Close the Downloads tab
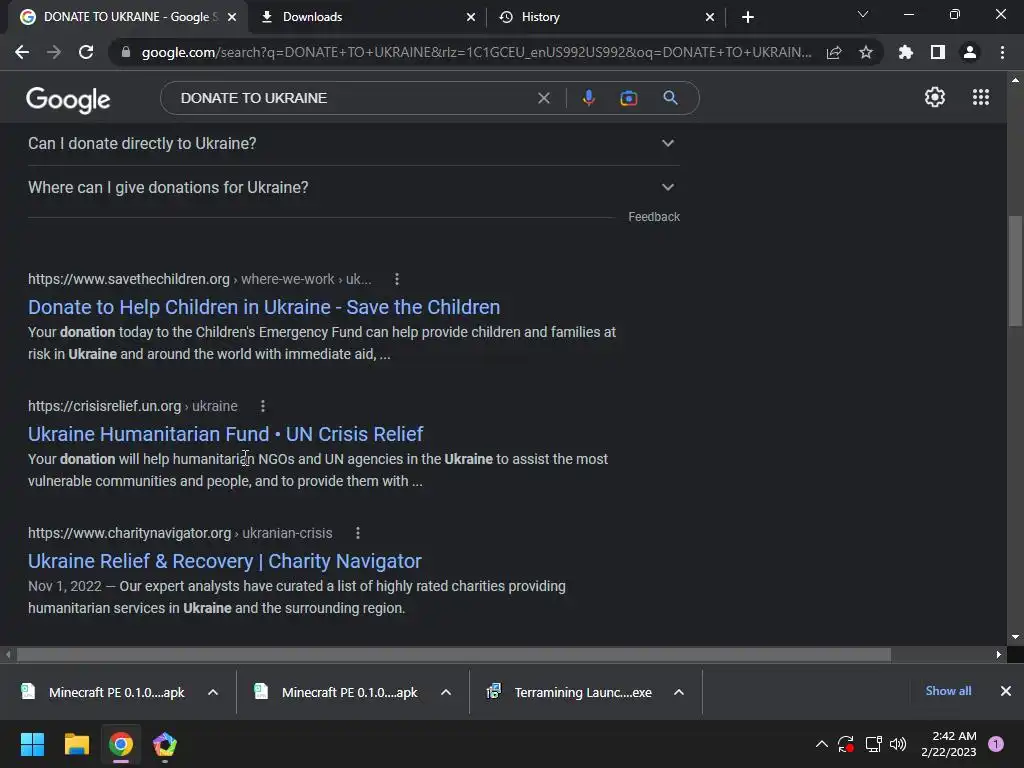Viewport: 1024px width, 768px height. (471, 17)
